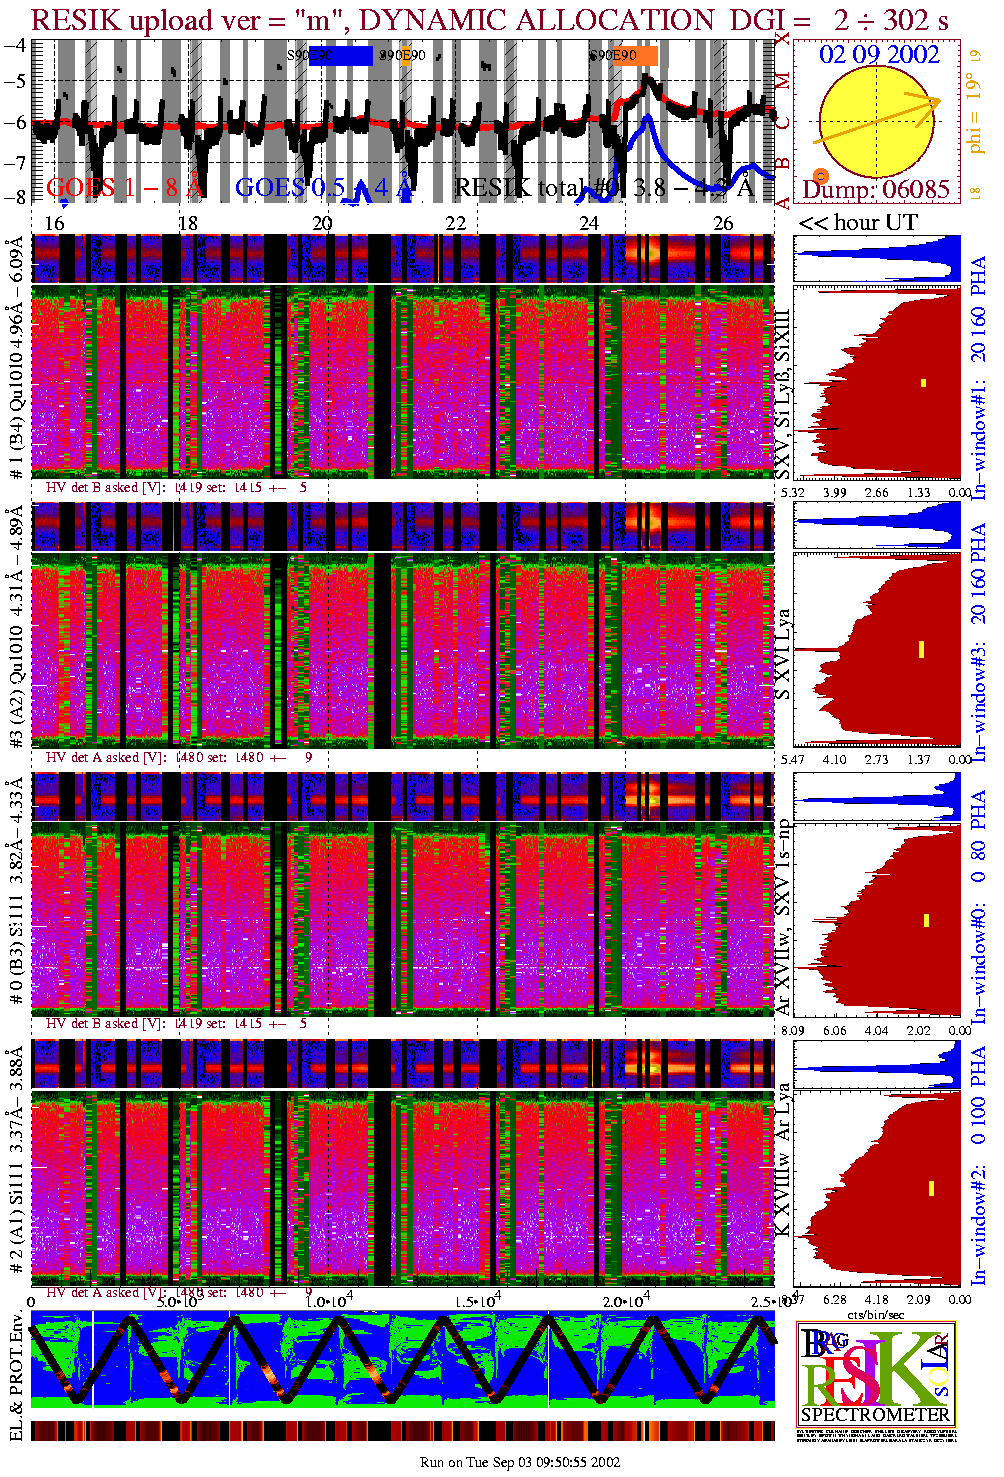Click the blue GOES 0.5 – 4 Å label
1004x1477 pixels.
click(x=323, y=186)
